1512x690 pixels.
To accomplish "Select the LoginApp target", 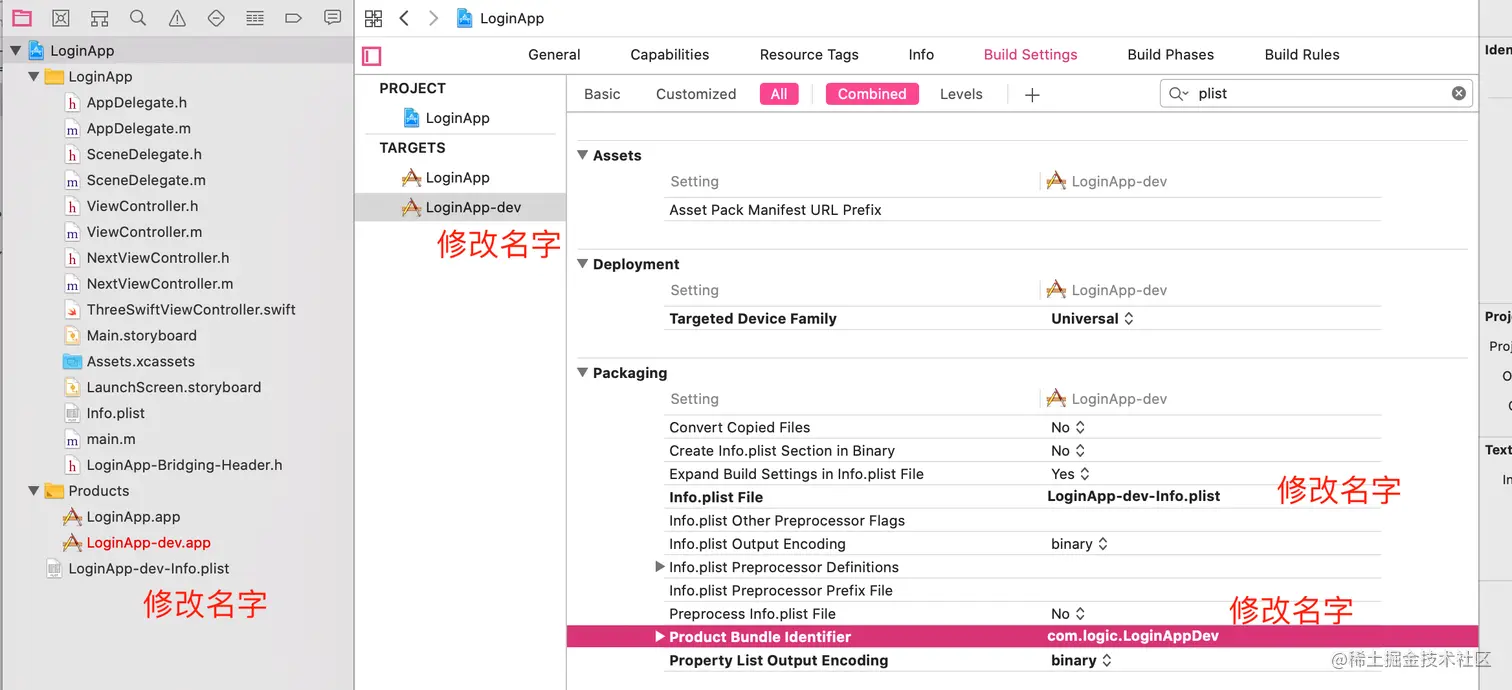I will pos(446,177).
